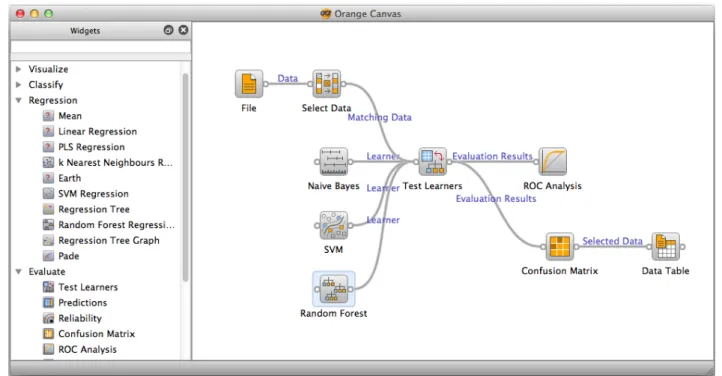
Task: Expand the Visualize category
Action: pos(18,69)
